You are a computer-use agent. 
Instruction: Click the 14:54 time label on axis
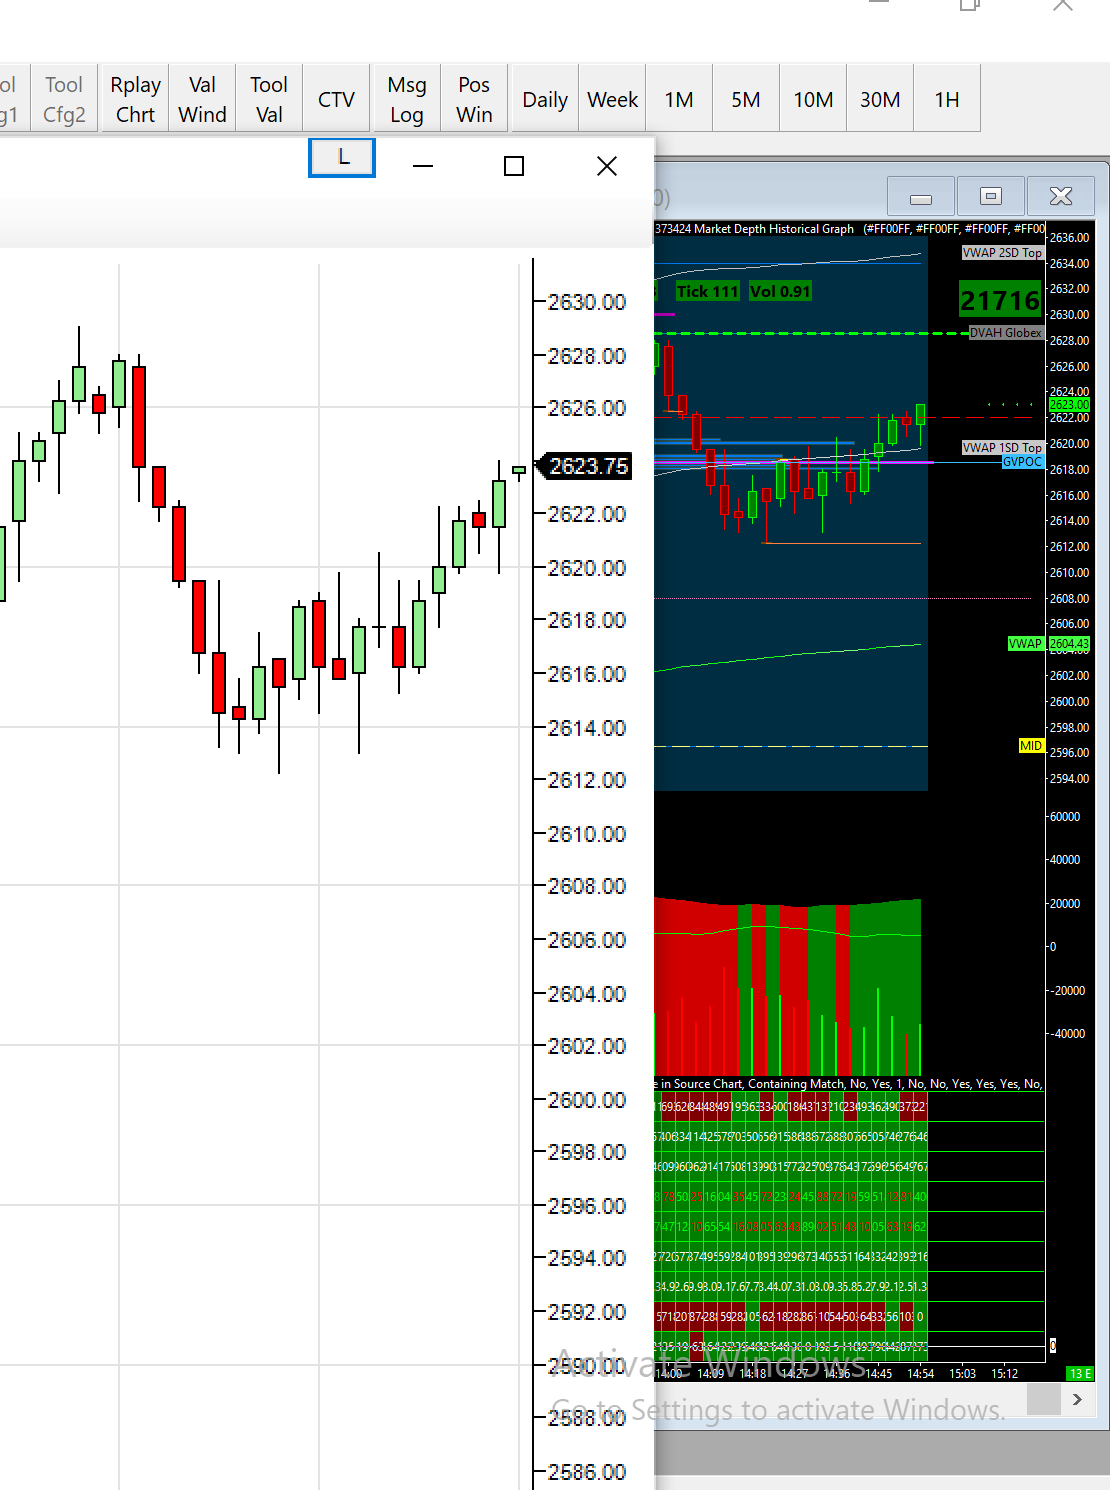[x=920, y=1374]
